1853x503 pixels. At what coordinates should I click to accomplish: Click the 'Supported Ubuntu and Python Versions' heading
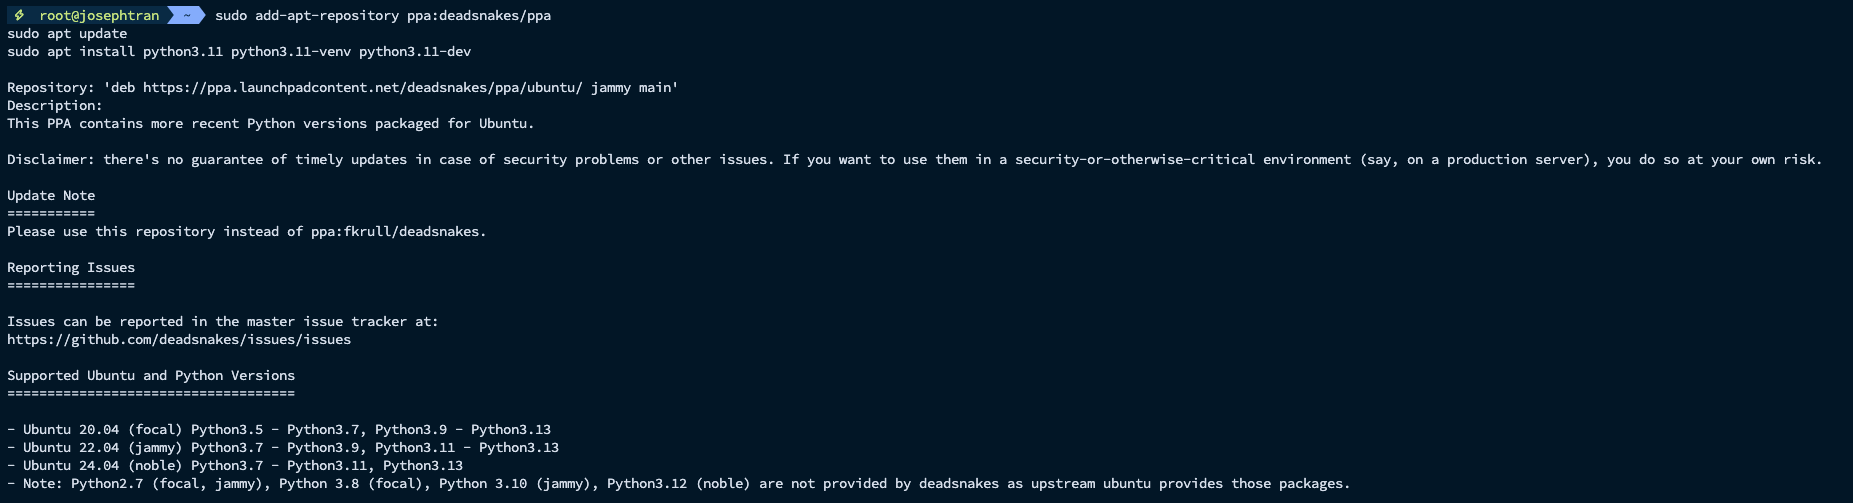click(x=151, y=375)
